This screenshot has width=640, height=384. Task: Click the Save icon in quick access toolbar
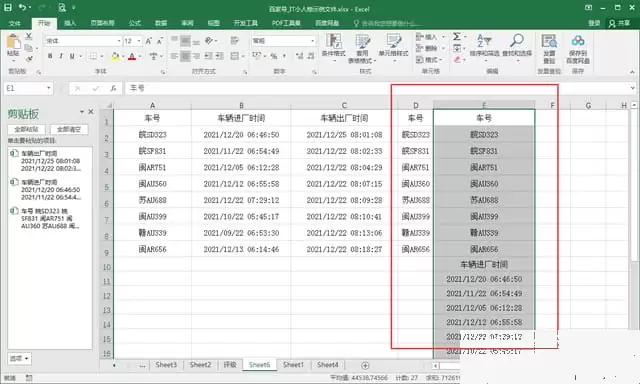[x=8, y=7]
